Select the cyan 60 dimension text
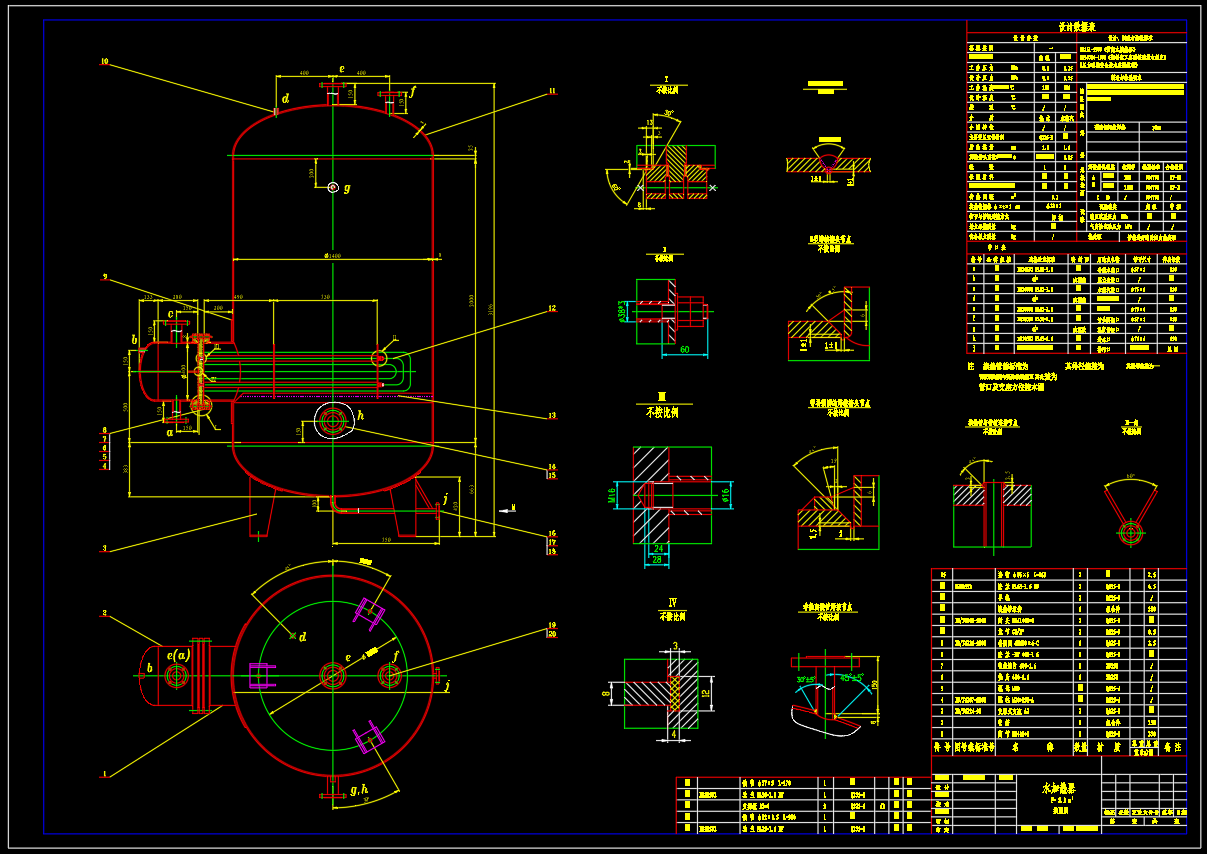1207x854 pixels. click(x=685, y=350)
